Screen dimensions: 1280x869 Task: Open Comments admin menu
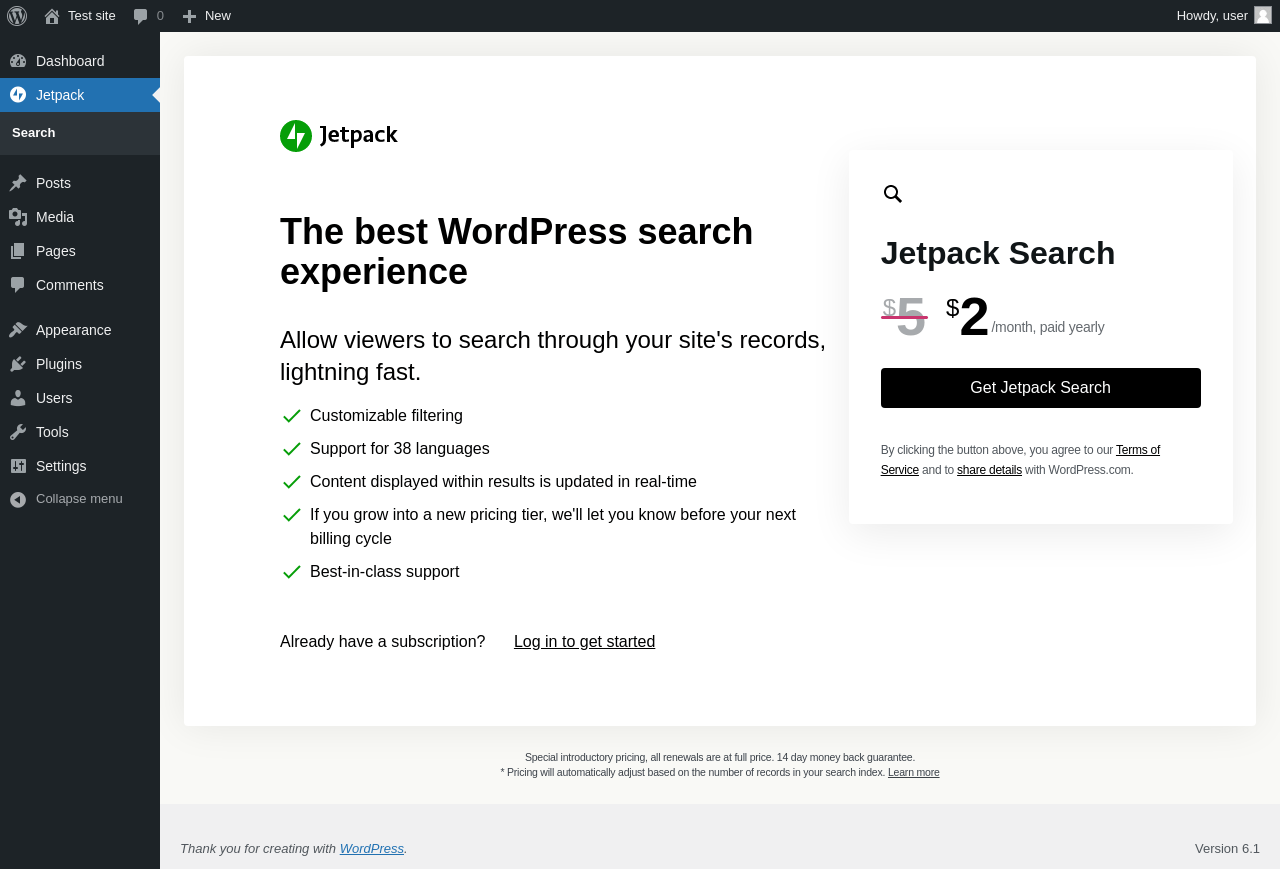pyautogui.click(x=80, y=285)
